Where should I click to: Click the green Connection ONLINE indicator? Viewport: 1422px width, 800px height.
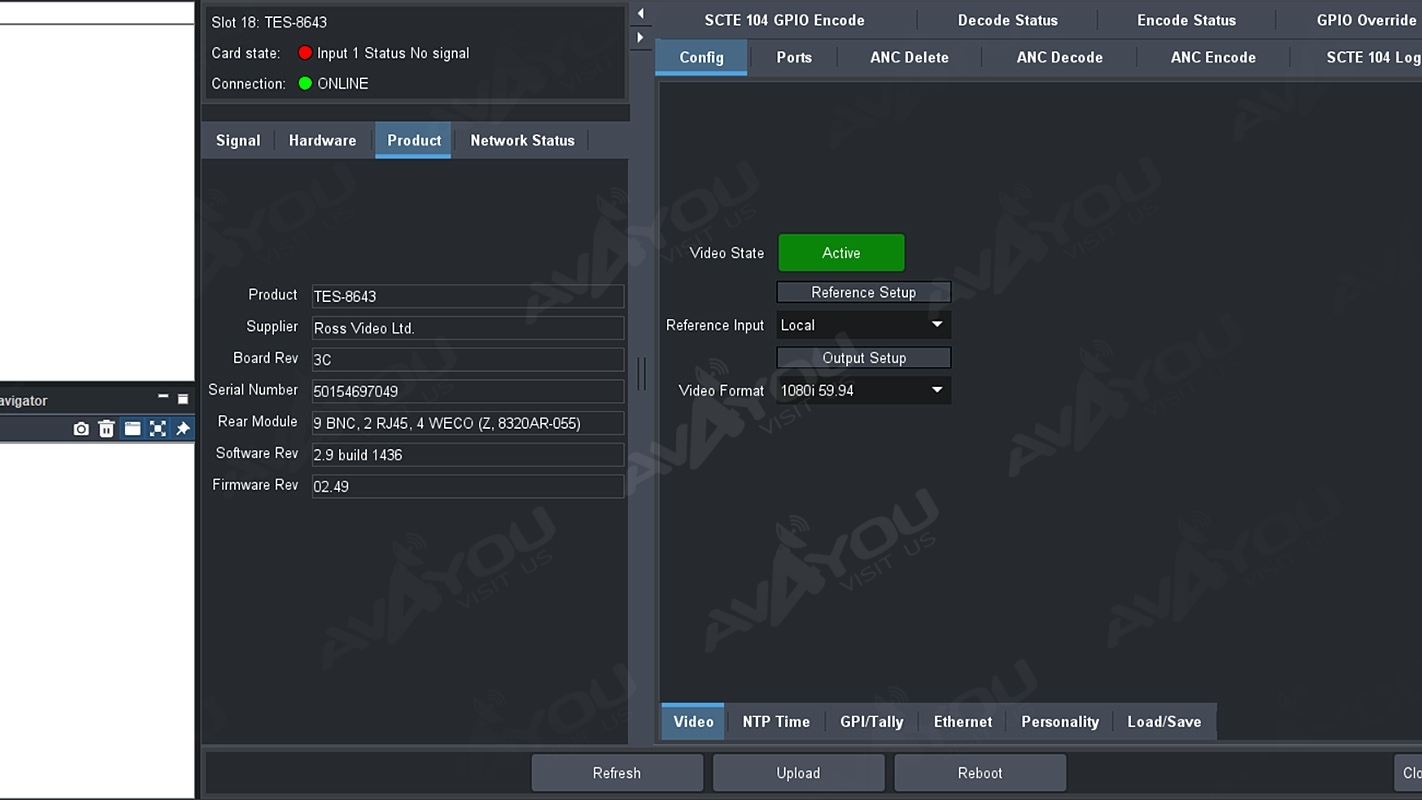click(305, 83)
